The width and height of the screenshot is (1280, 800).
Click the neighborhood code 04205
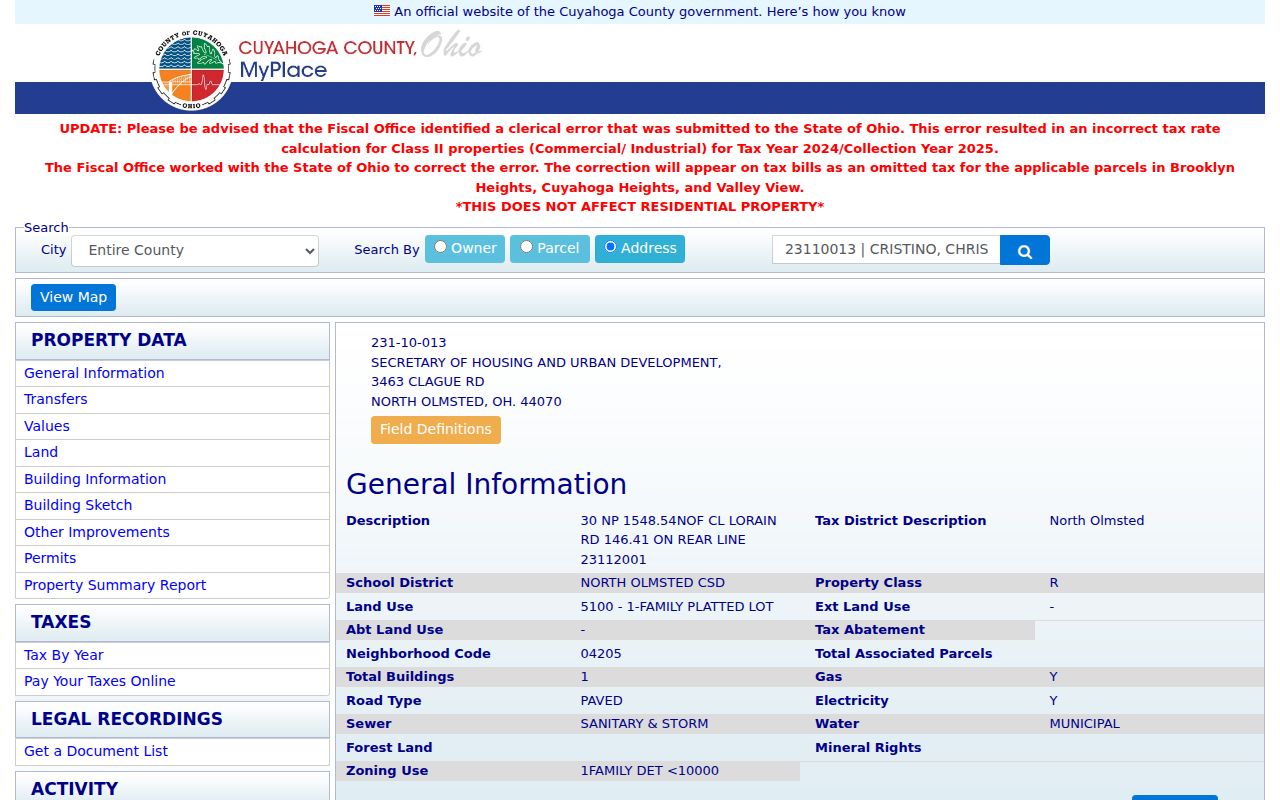pos(601,654)
